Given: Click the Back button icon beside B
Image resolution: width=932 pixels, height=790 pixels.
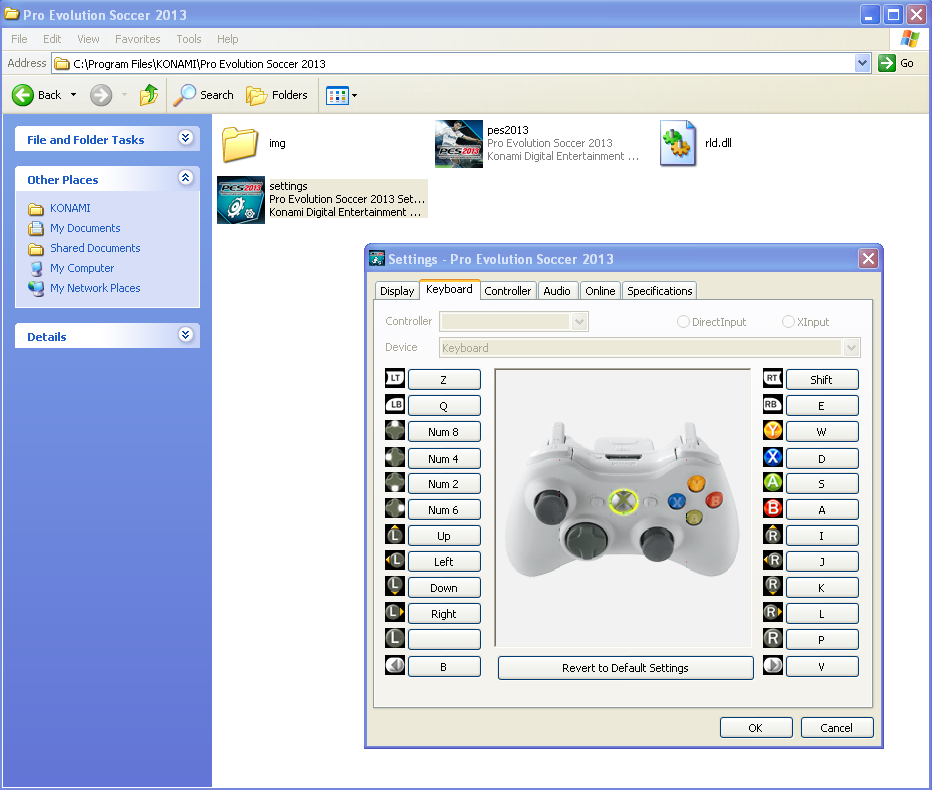Looking at the screenshot, I should pos(395,665).
